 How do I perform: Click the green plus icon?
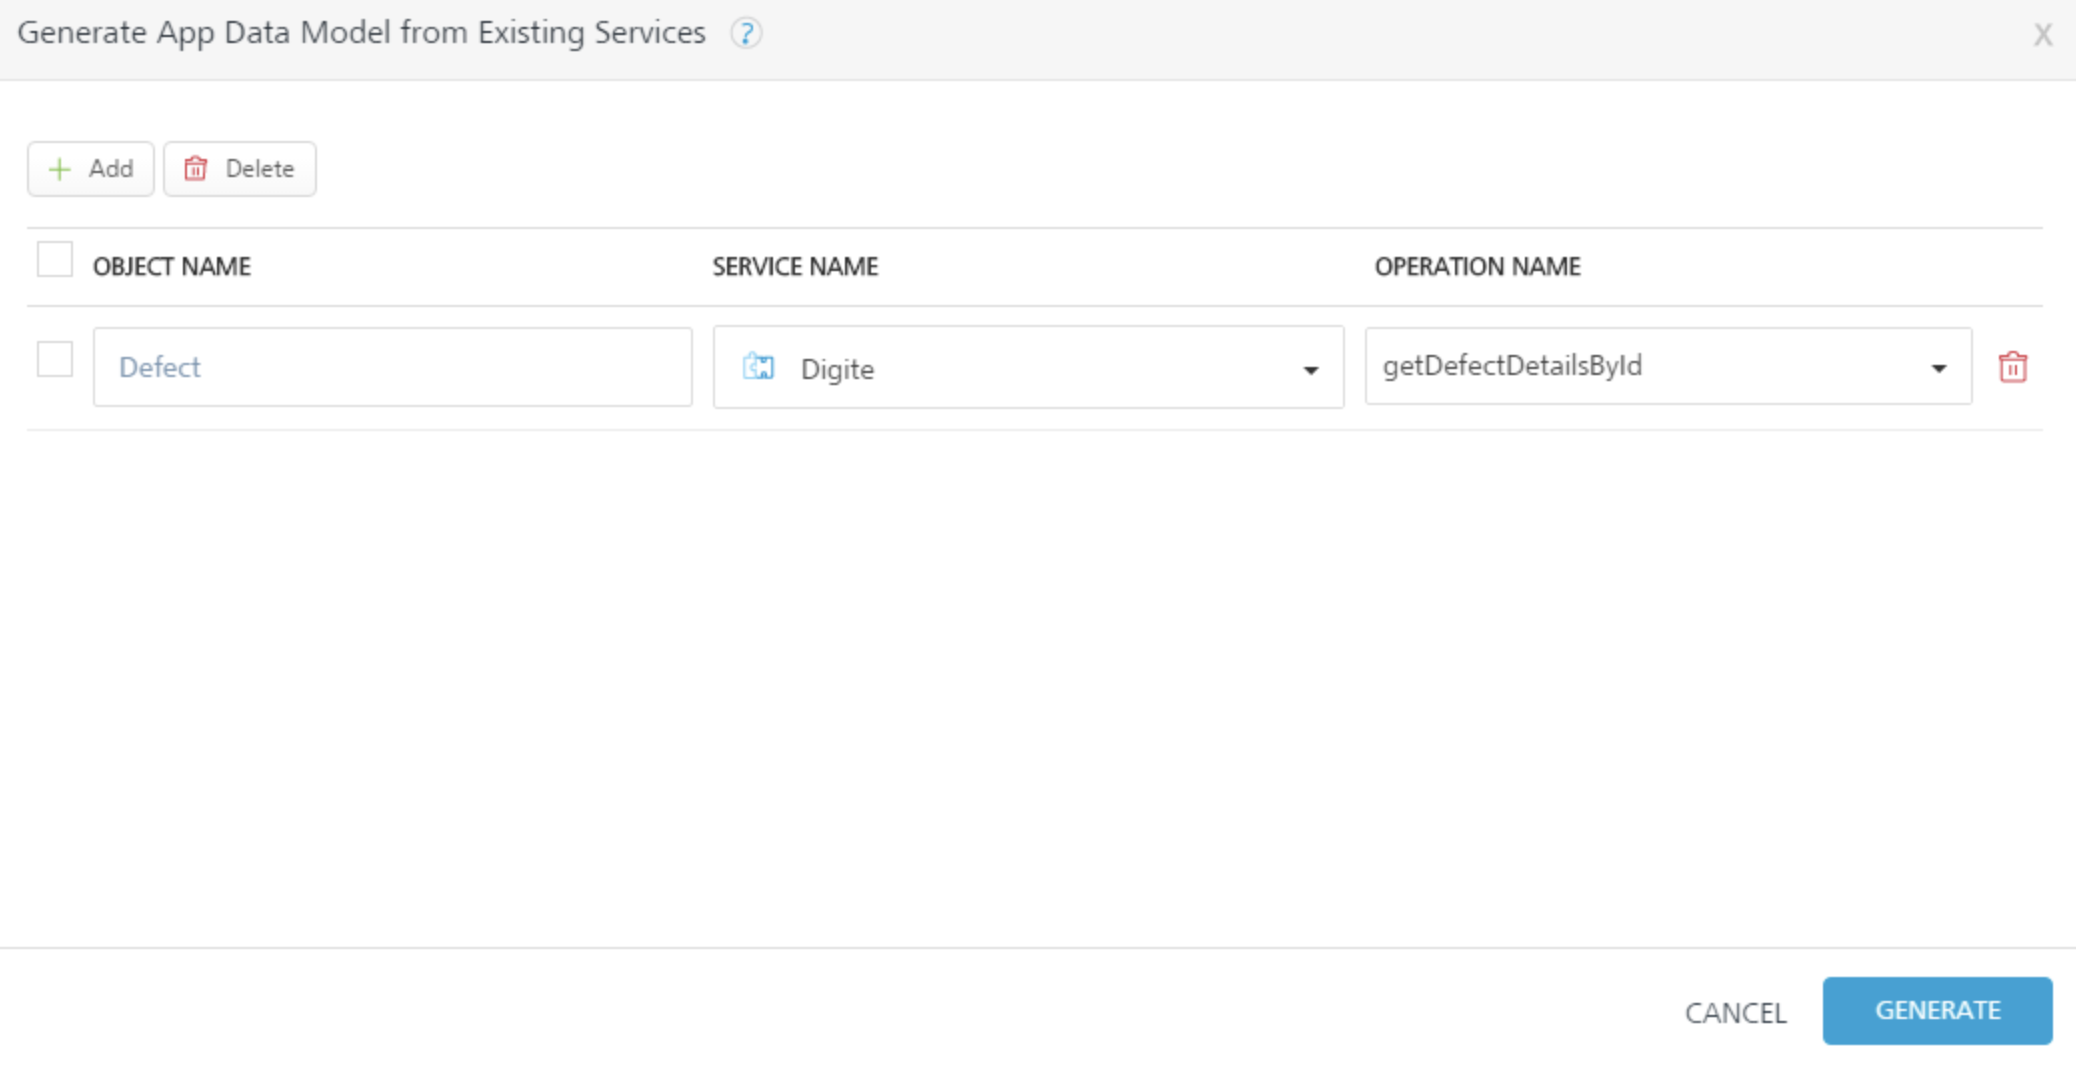[60, 169]
